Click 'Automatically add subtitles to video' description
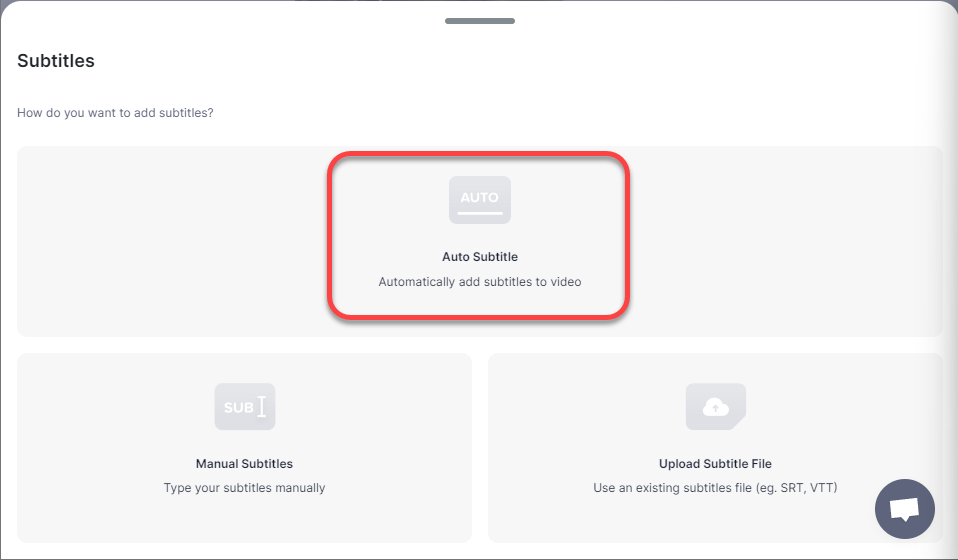This screenshot has width=958, height=560. 480,282
